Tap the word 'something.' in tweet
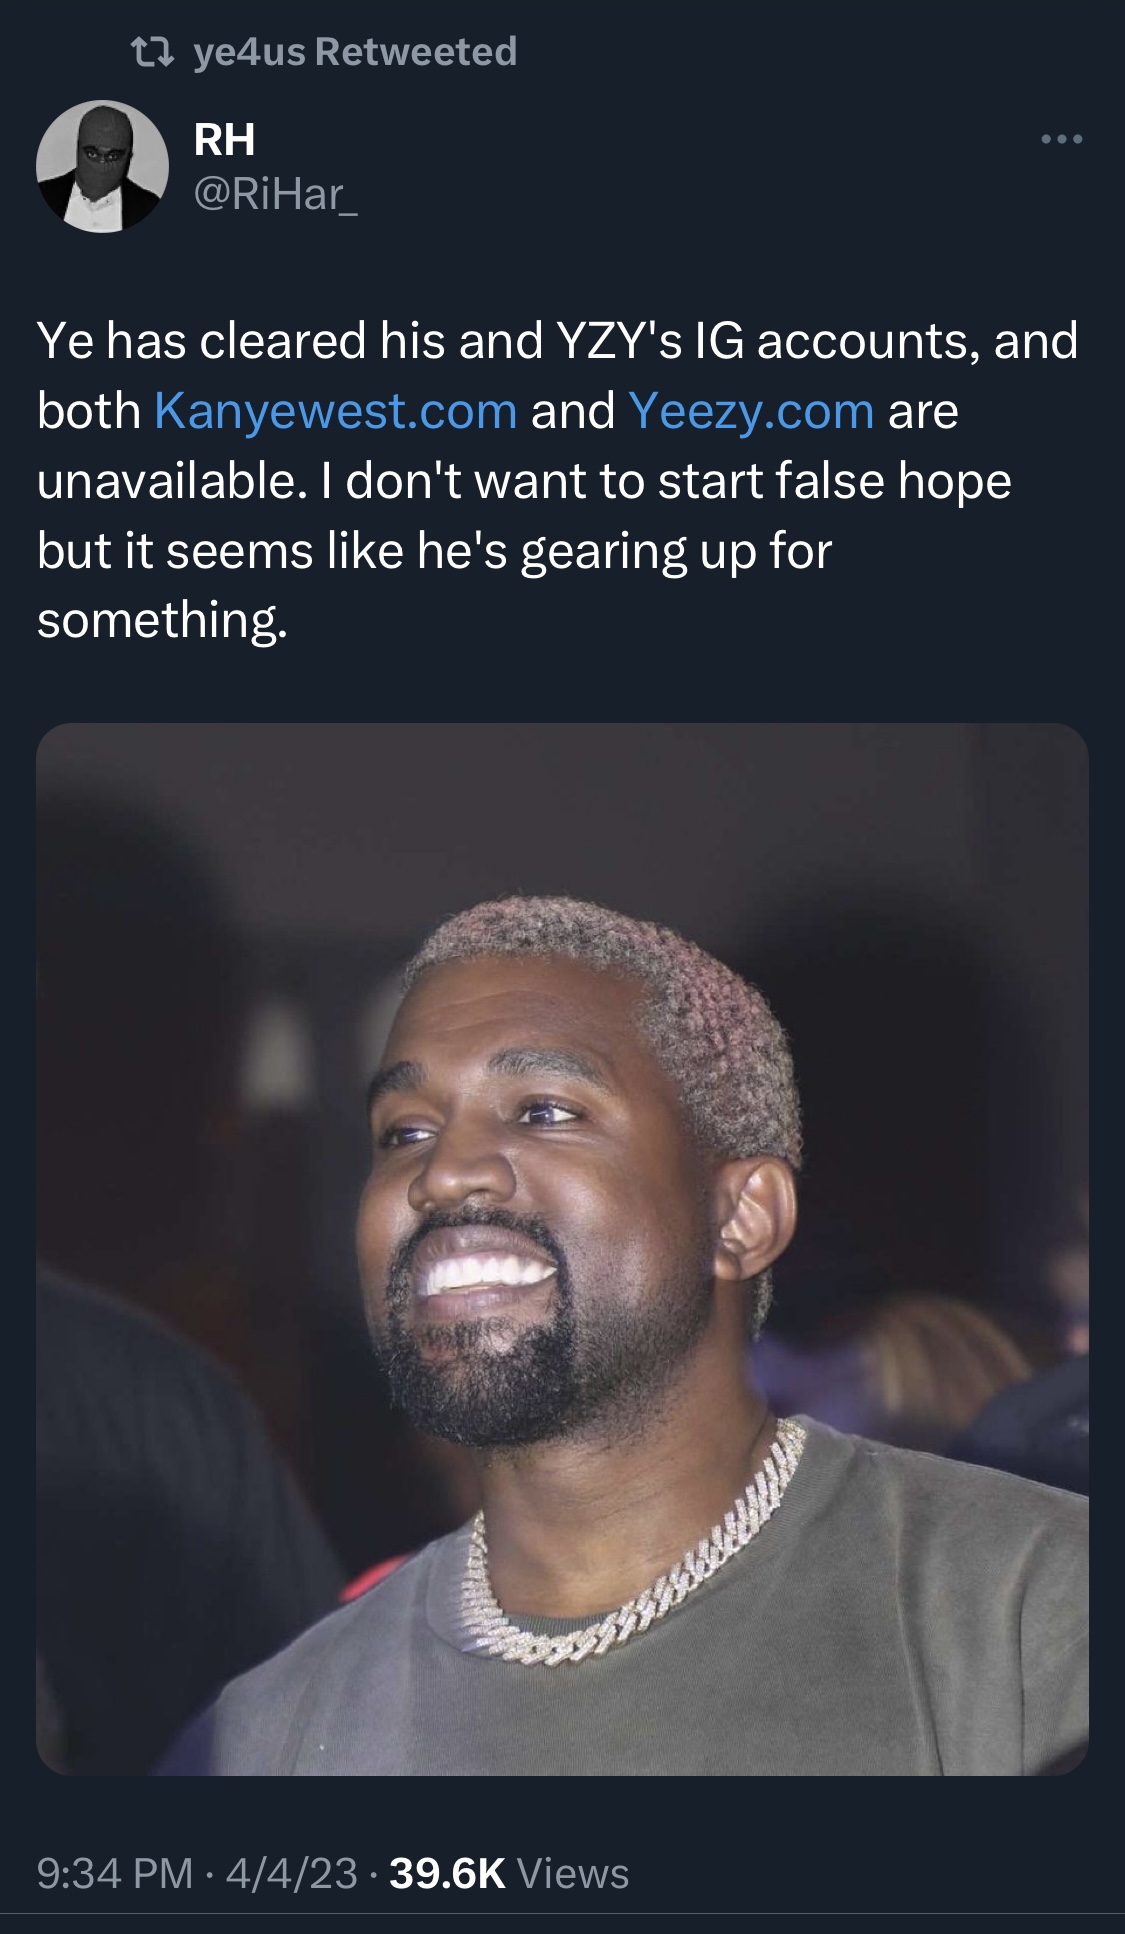Screen dimensions: 1125x1934 [x=163, y=621]
